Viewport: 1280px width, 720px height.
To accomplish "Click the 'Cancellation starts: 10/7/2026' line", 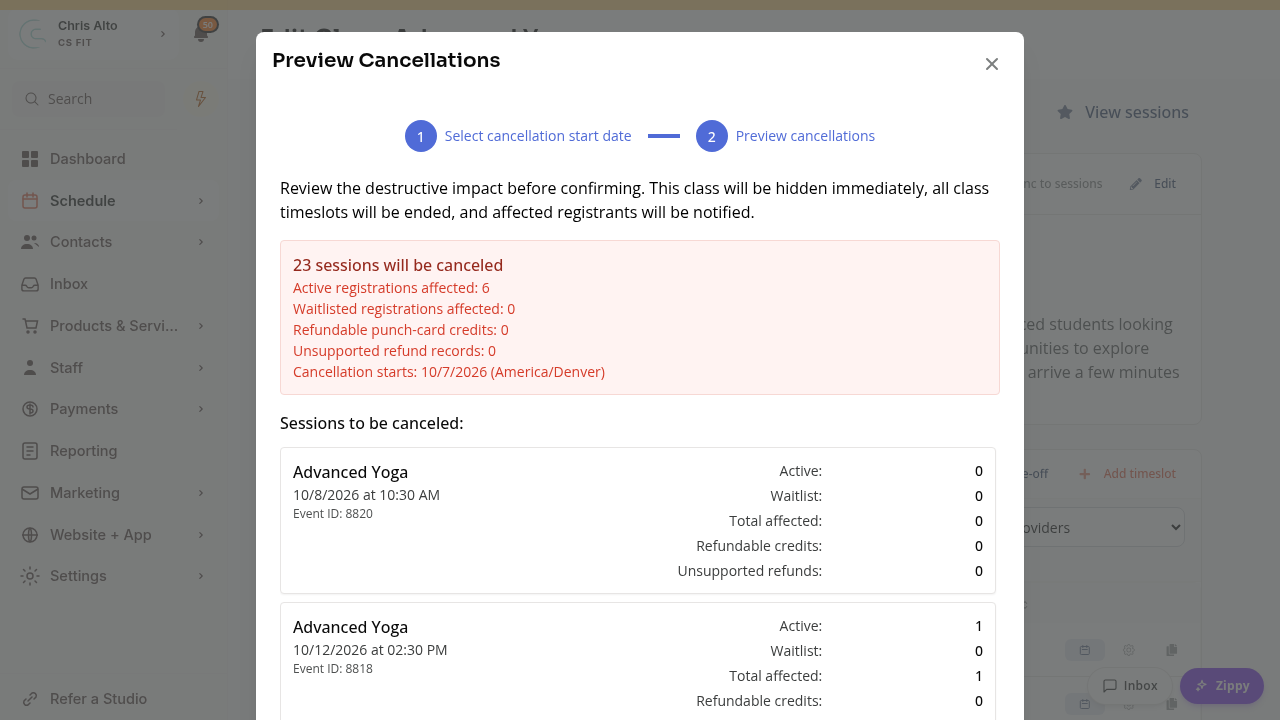I will click(449, 372).
